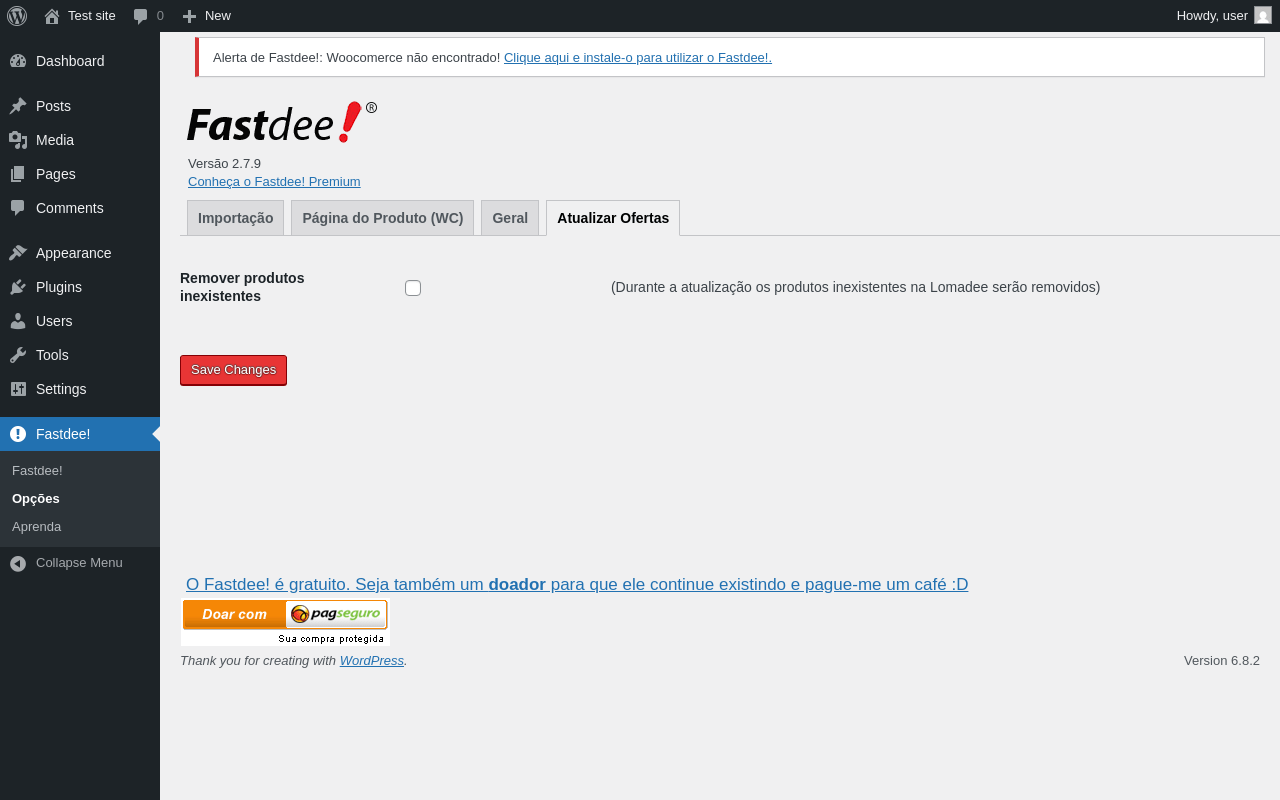Open the Aprenda submenu item

coord(36,526)
